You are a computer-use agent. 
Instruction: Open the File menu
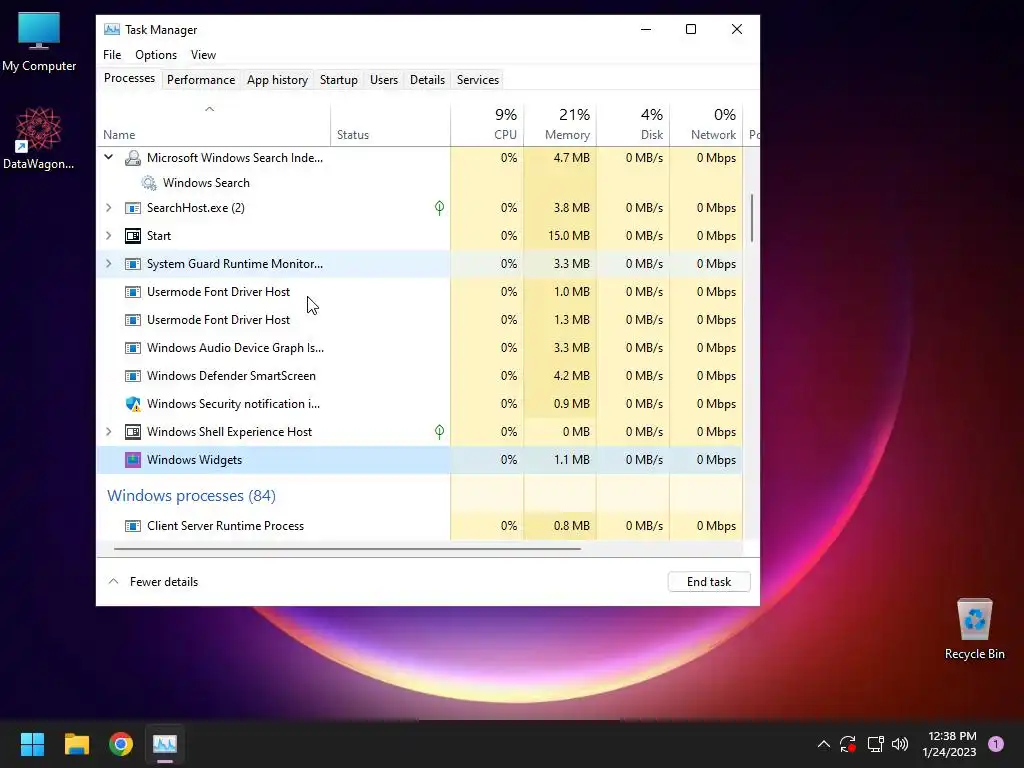click(x=112, y=55)
